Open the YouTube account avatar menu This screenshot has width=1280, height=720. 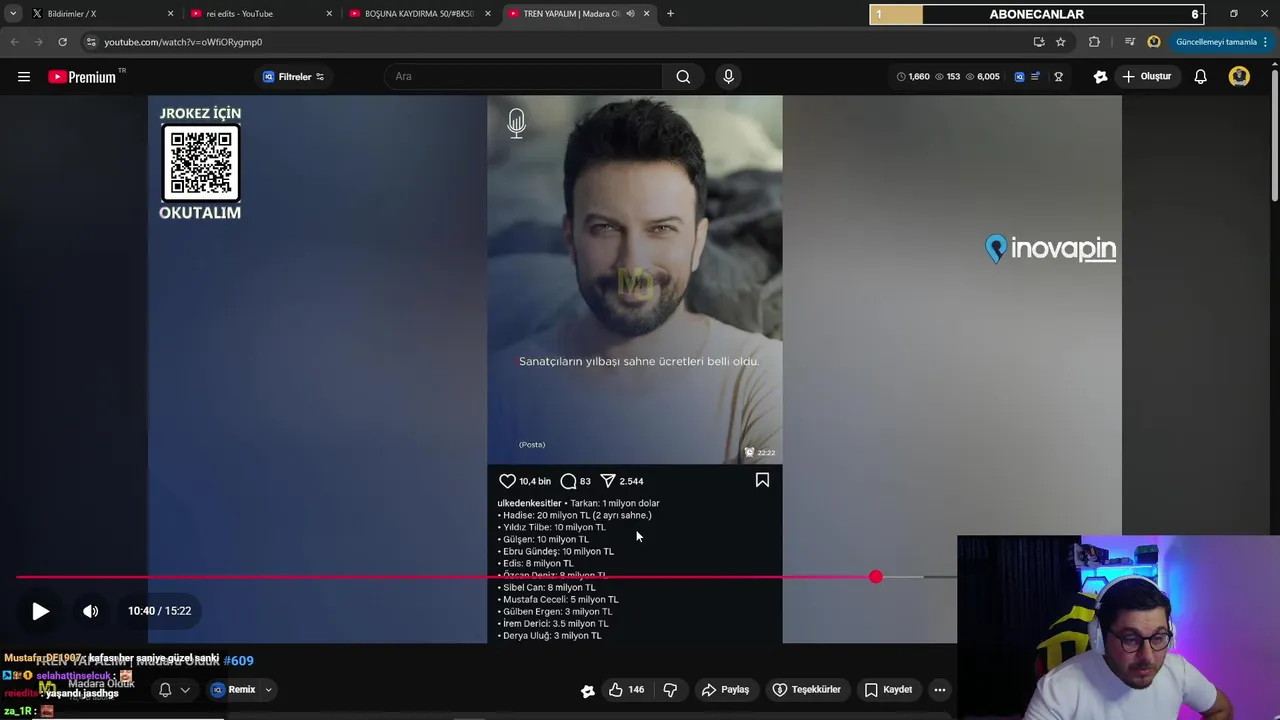[x=1239, y=76]
